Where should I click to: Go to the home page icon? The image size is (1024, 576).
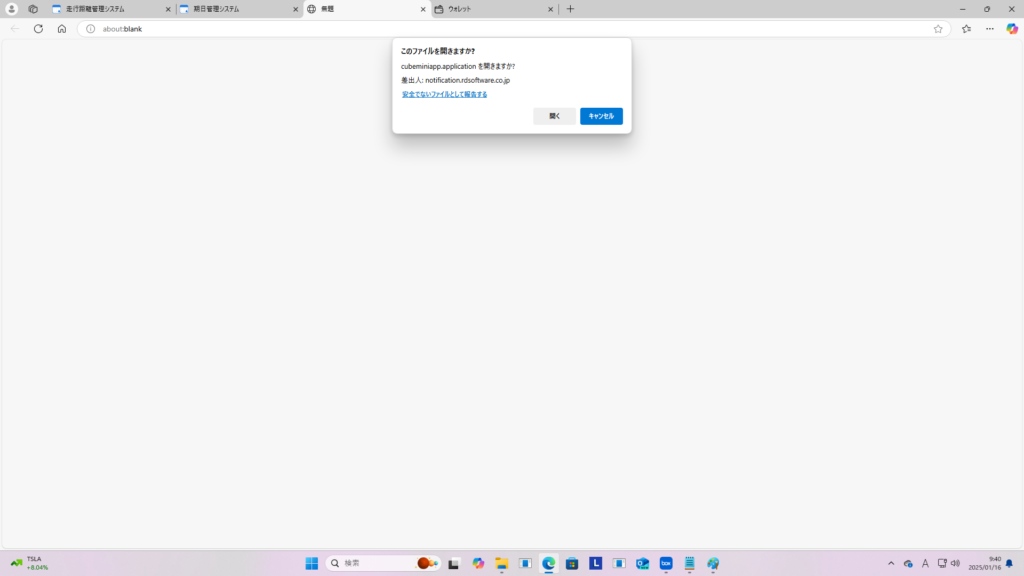click(61, 29)
